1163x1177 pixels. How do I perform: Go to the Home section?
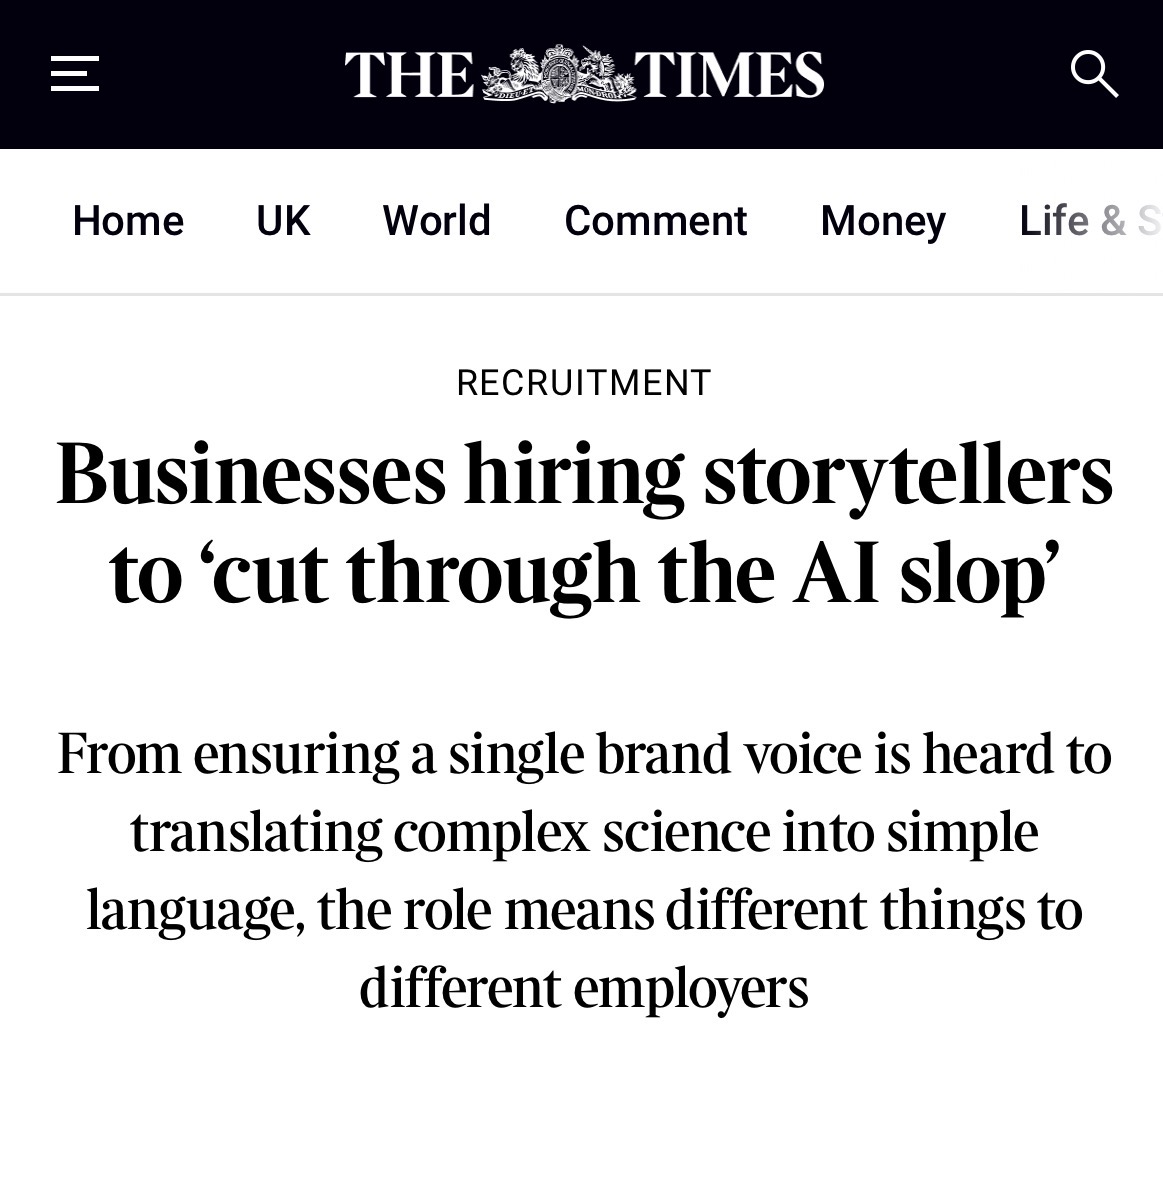[x=128, y=221]
